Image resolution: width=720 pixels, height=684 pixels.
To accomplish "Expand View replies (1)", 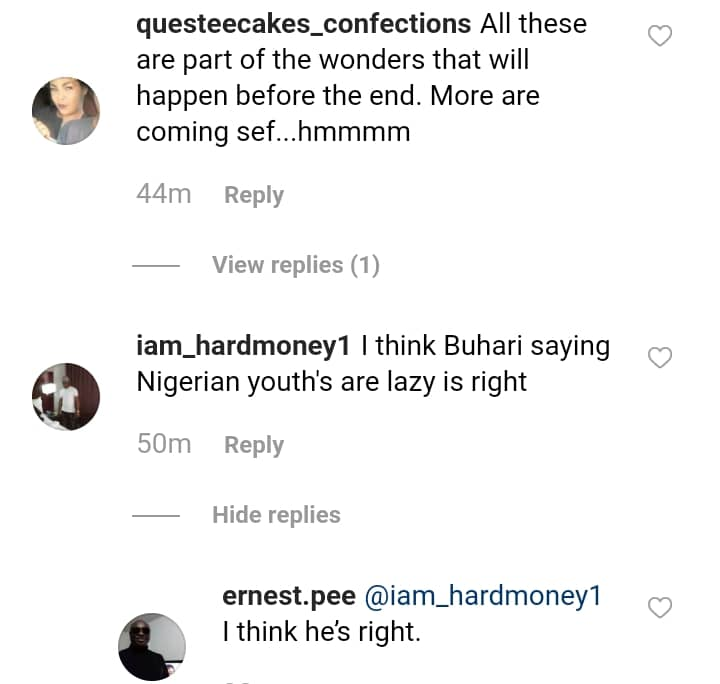I will click(296, 265).
